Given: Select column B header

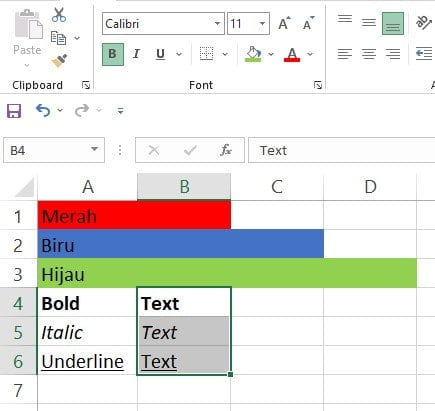Looking at the screenshot, I should [184, 186].
